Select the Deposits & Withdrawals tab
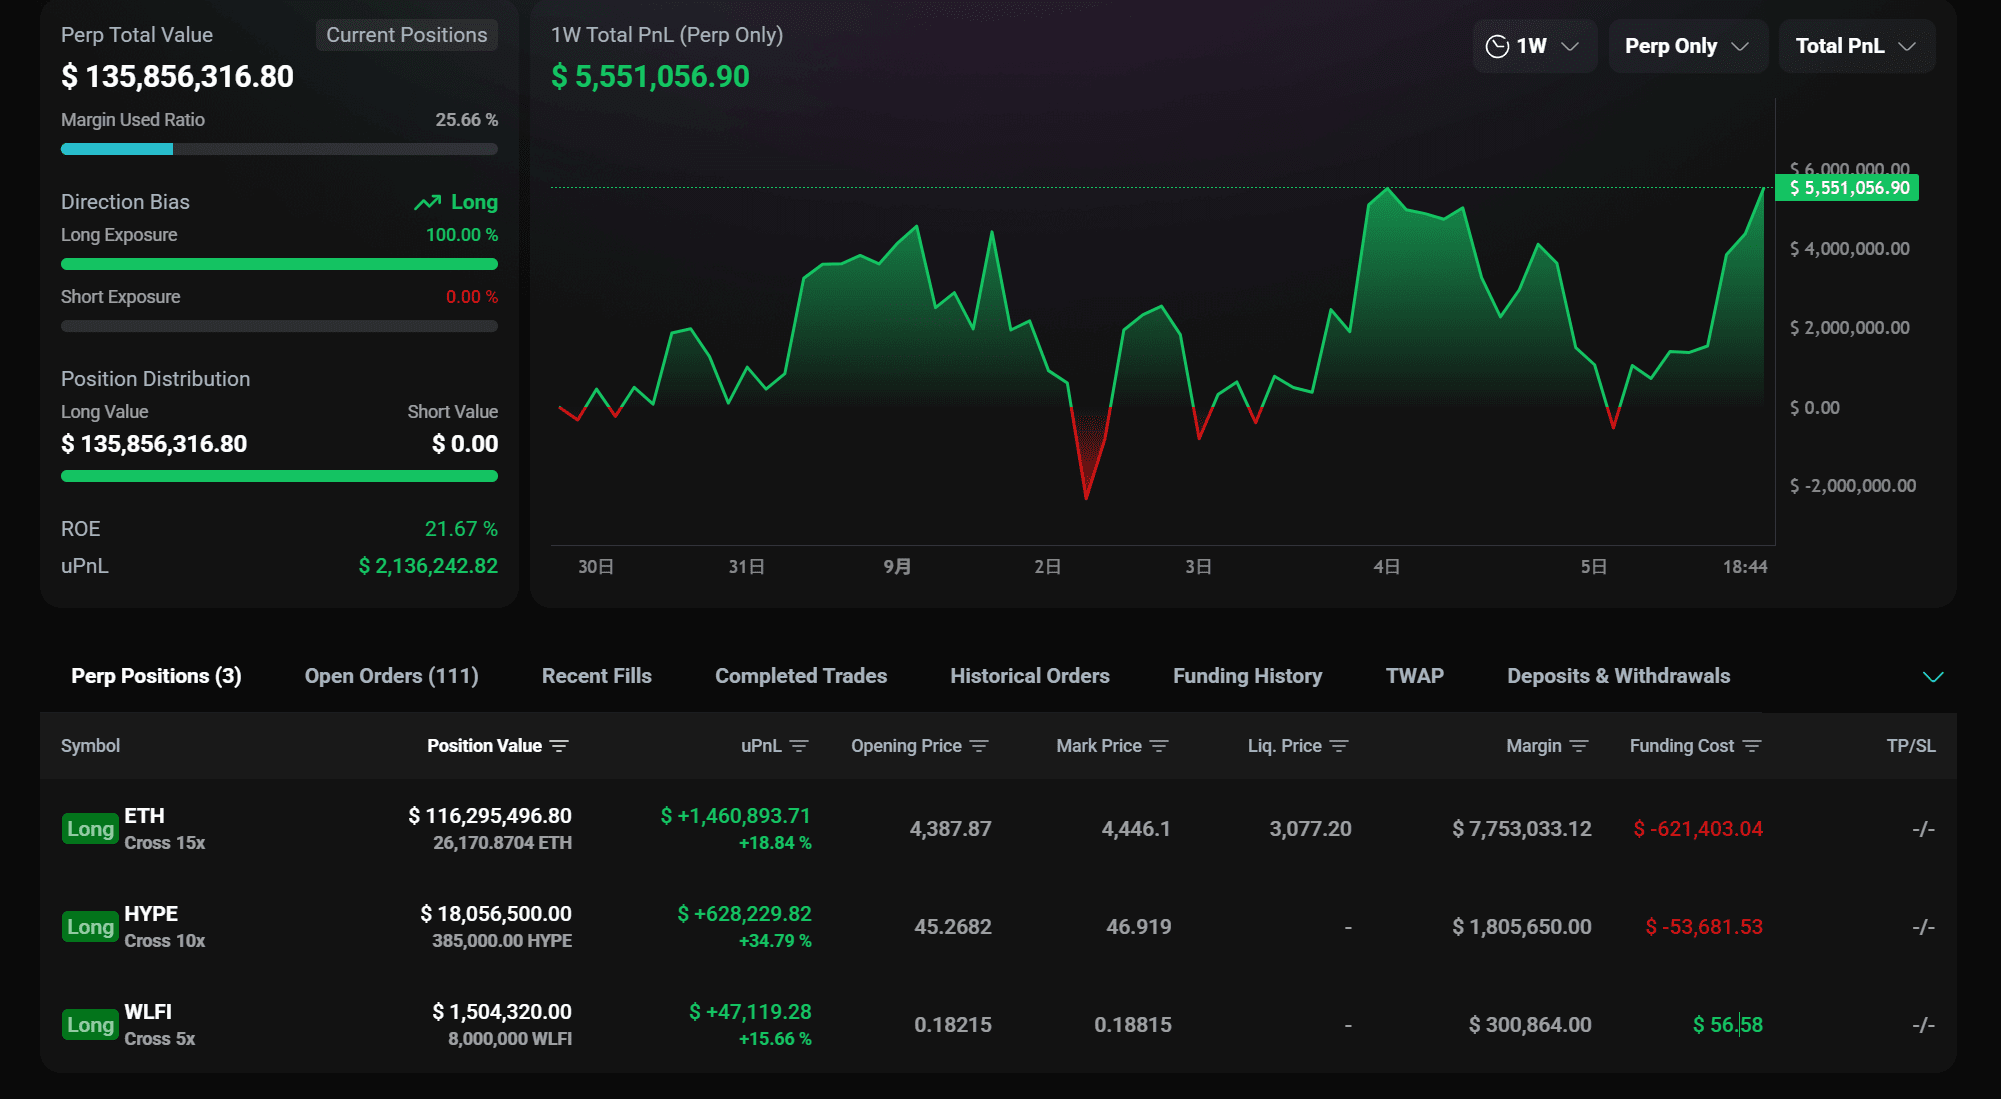This screenshot has height=1099, width=2001. coord(1618,676)
